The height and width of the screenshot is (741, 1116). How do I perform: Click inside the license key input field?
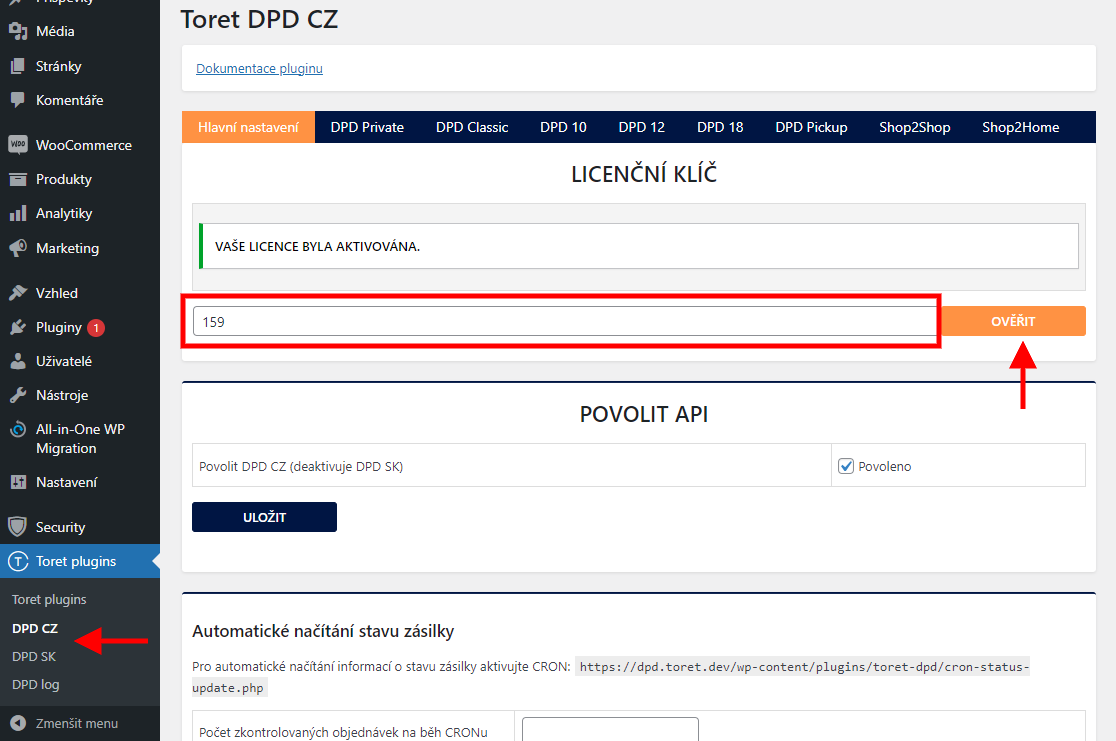[x=560, y=321]
